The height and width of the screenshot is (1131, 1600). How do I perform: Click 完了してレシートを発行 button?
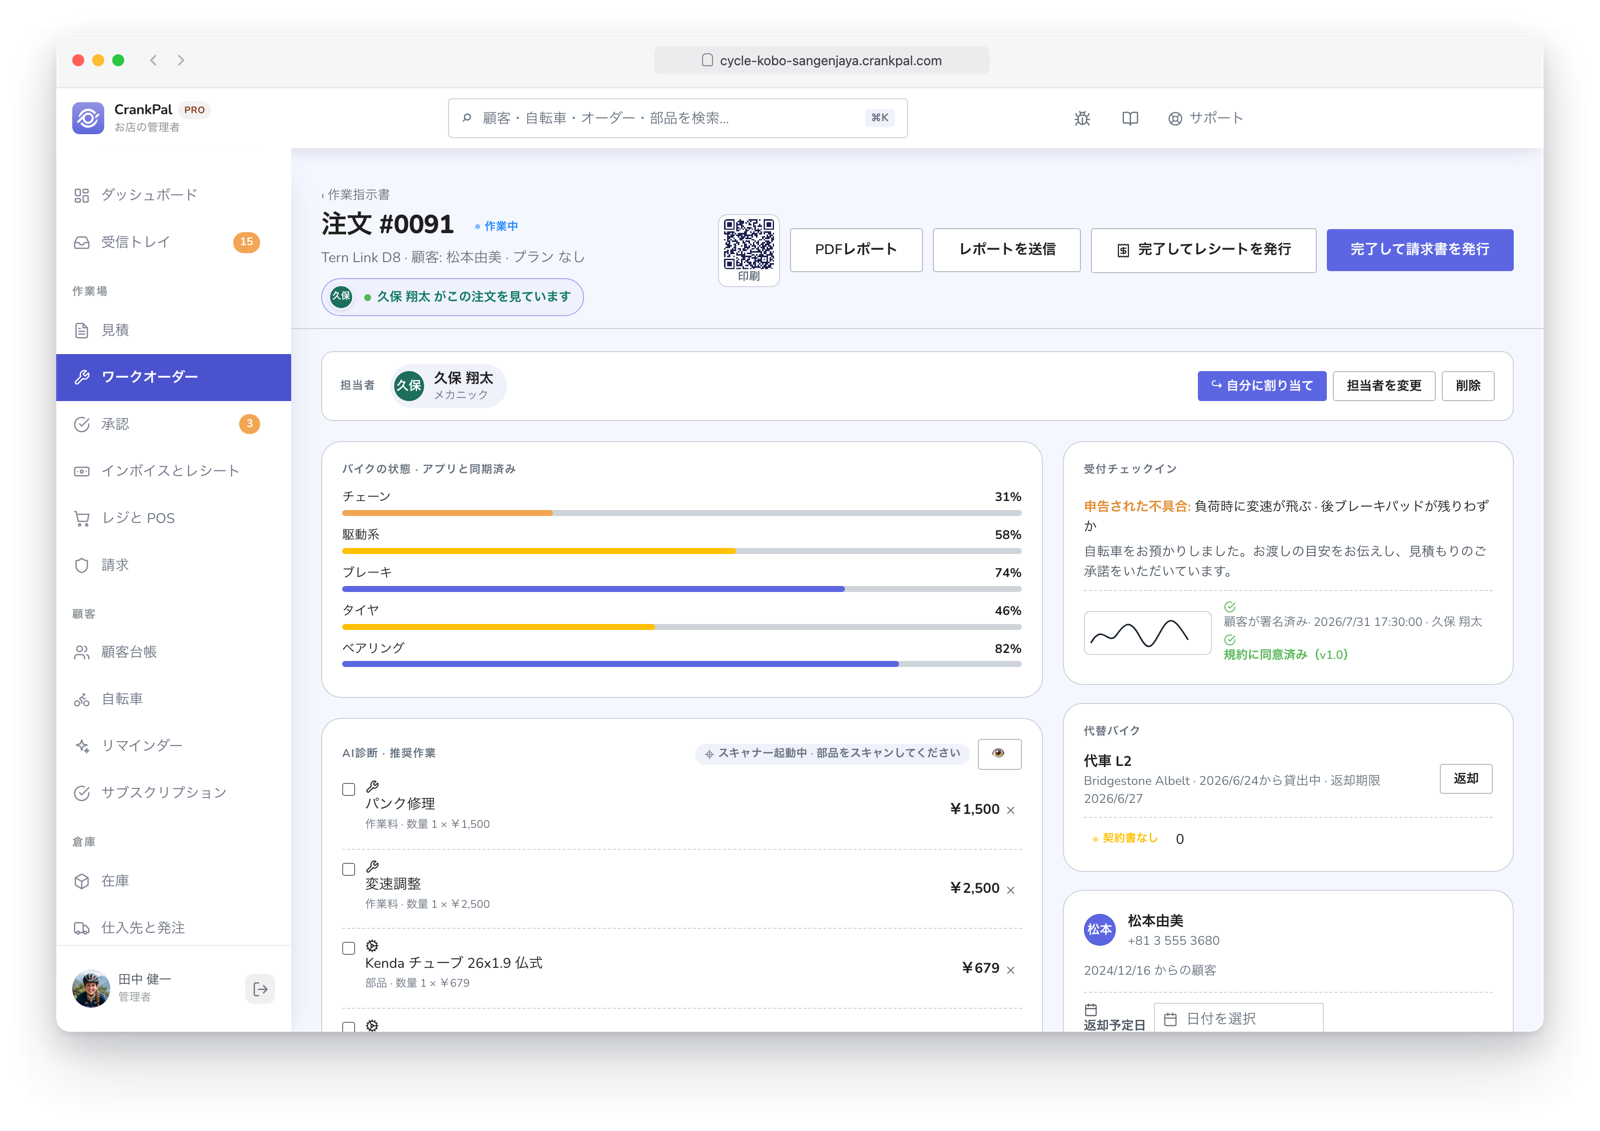click(x=1203, y=250)
